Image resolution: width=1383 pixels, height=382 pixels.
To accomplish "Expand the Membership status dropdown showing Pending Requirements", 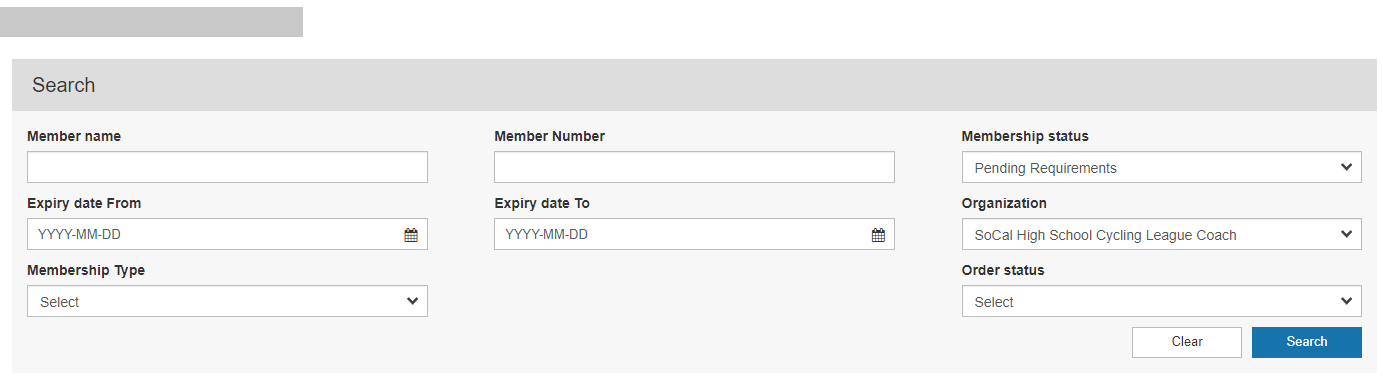I will pyautogui.click(x=1161, y=168).
